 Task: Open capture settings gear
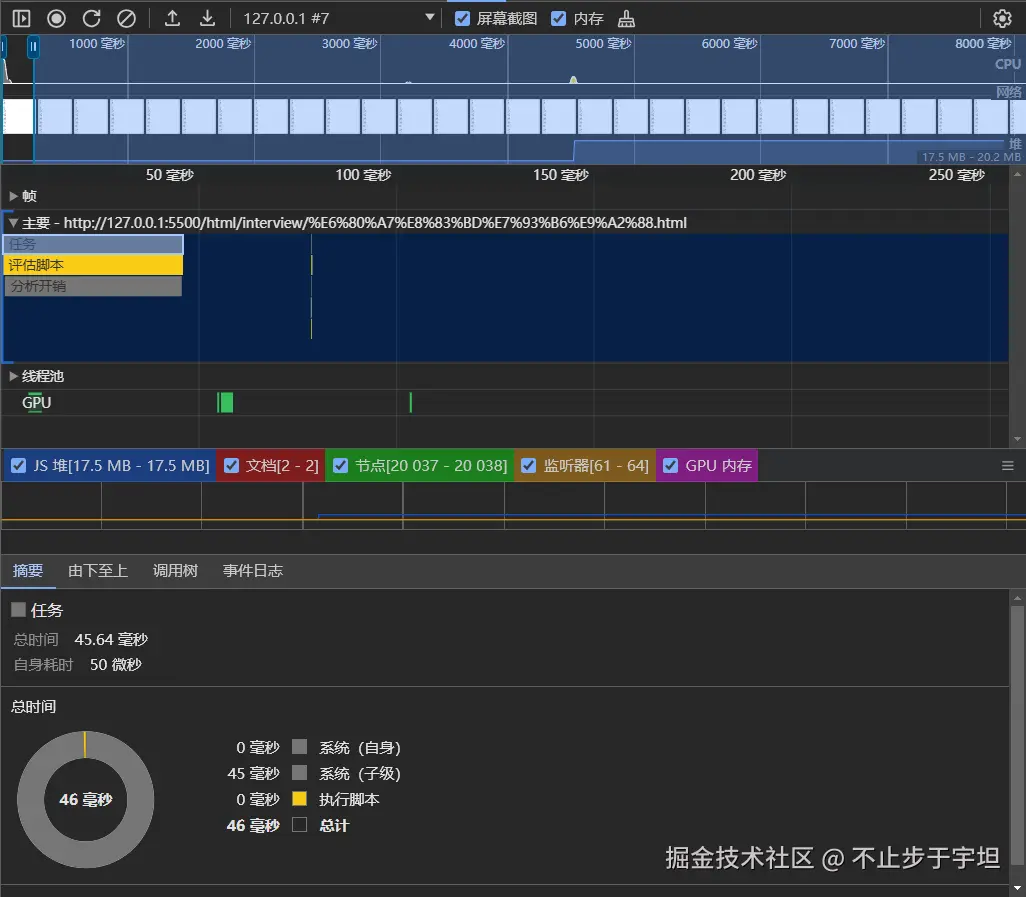pyautogui.click(x=1002, y=18)
